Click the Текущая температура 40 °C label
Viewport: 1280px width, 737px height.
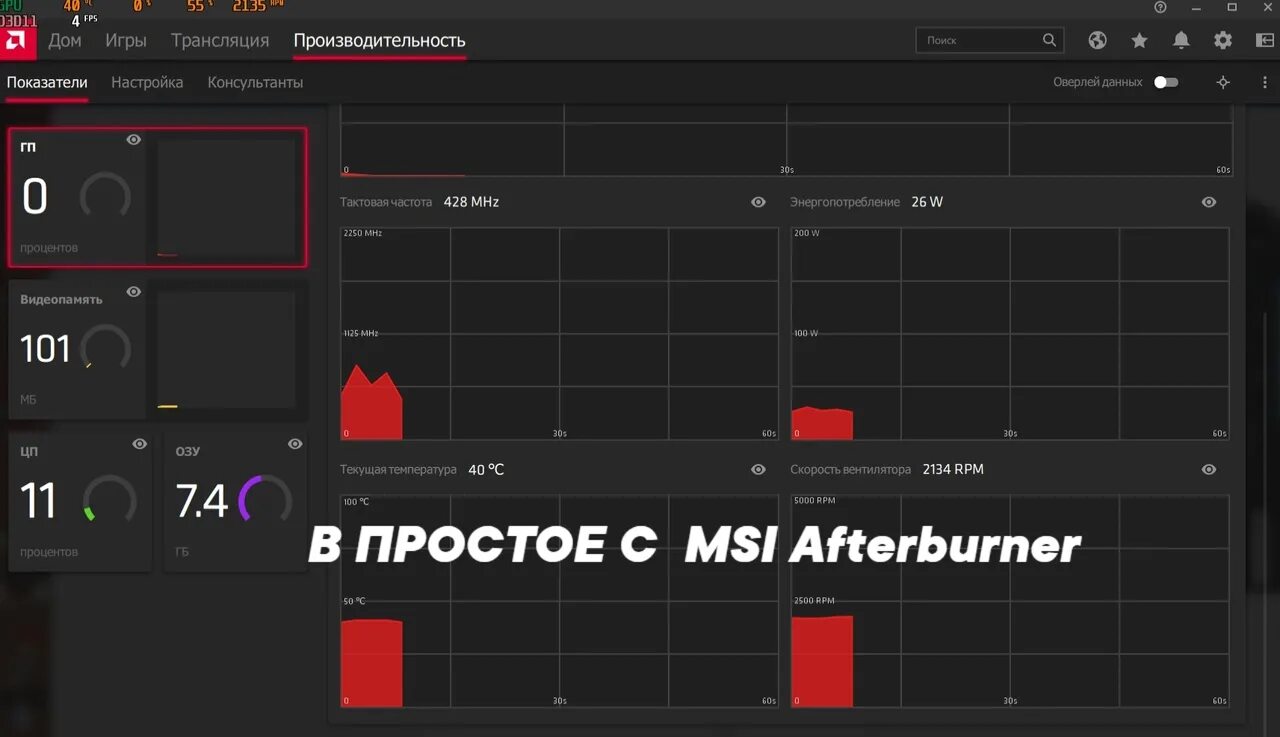tap(422, 469)
